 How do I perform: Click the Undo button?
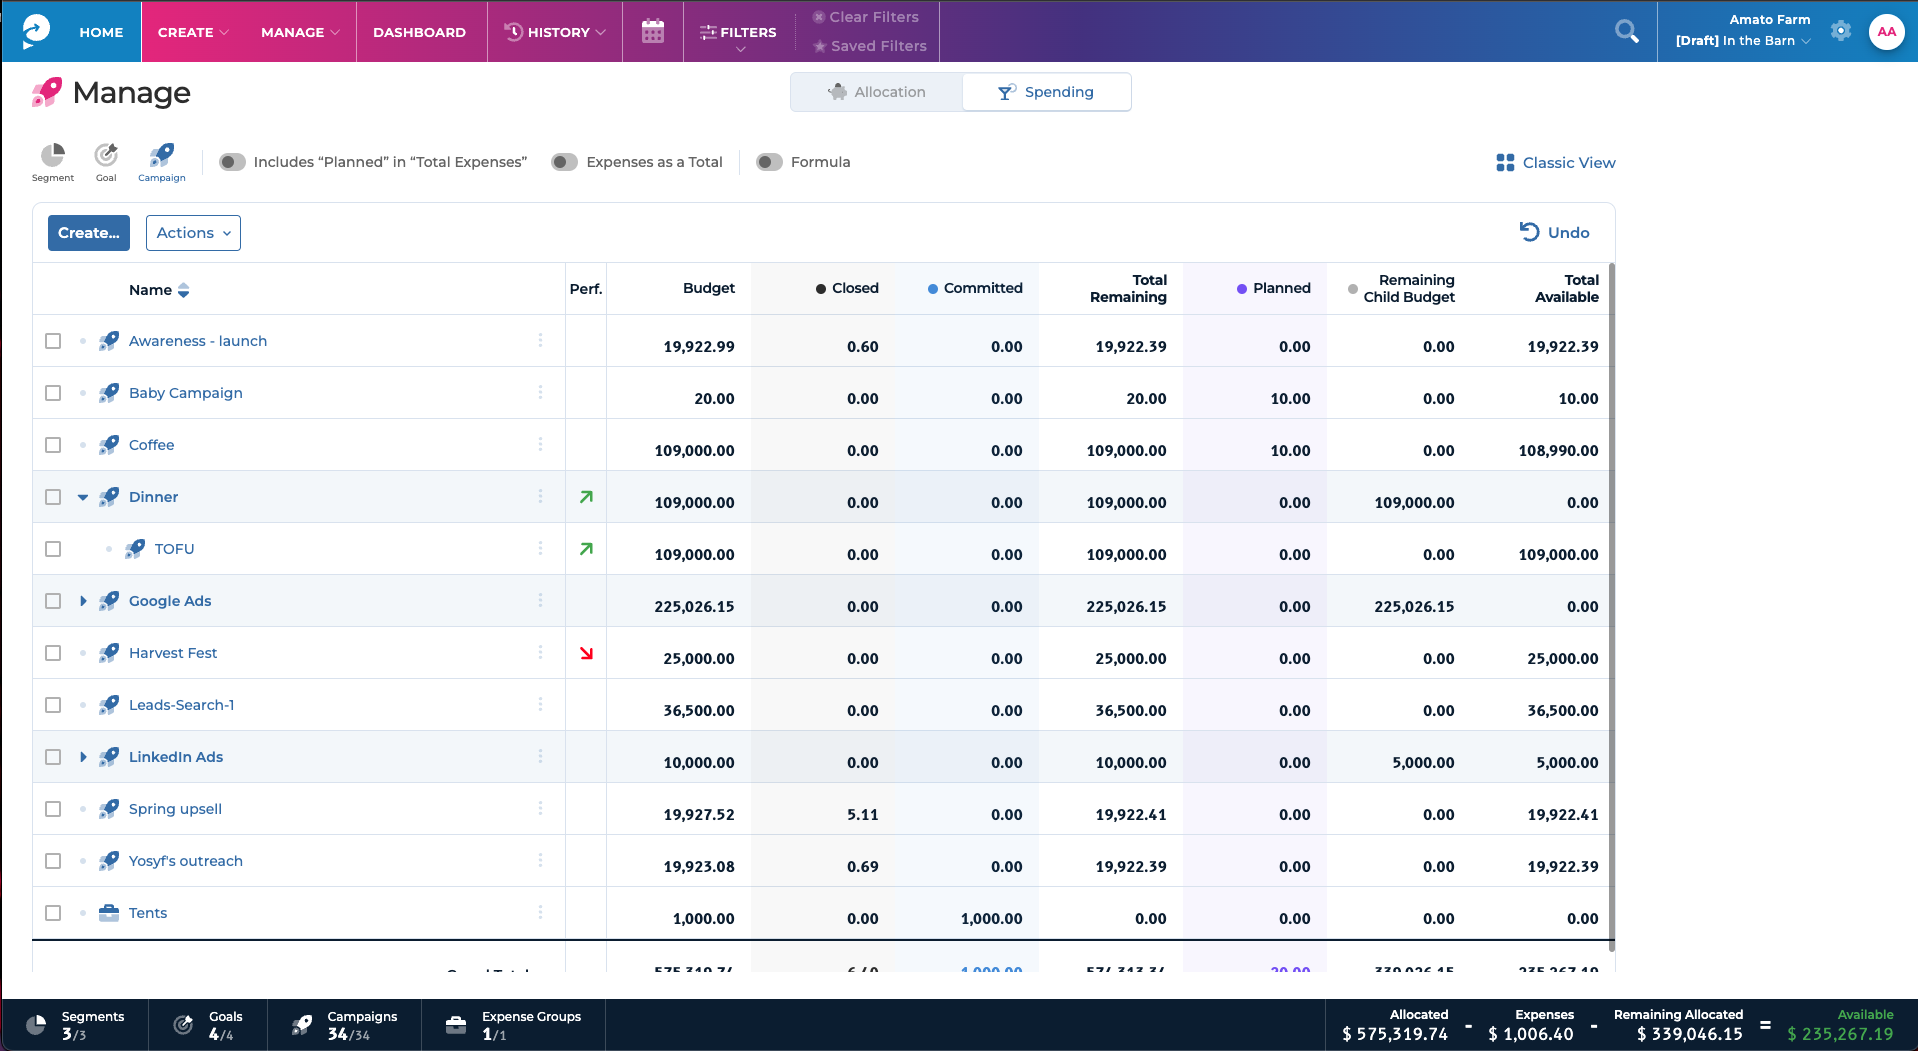[1555, 232]
